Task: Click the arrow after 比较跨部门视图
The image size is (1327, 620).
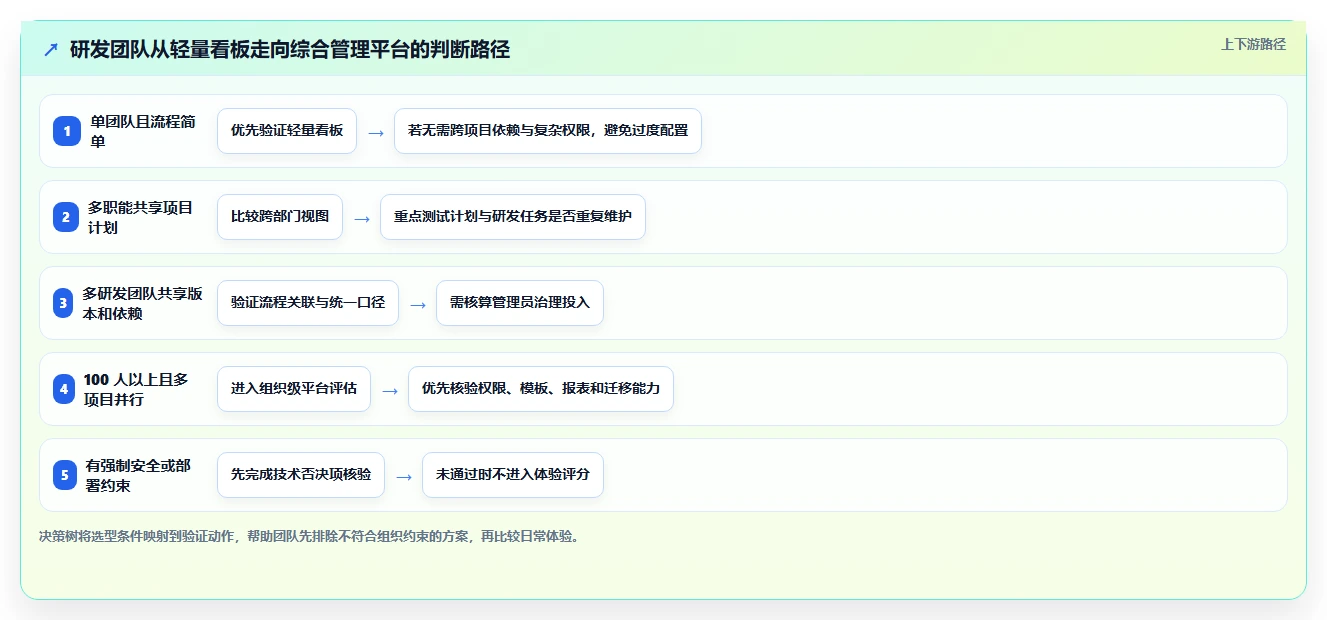Action: [362, 218]
